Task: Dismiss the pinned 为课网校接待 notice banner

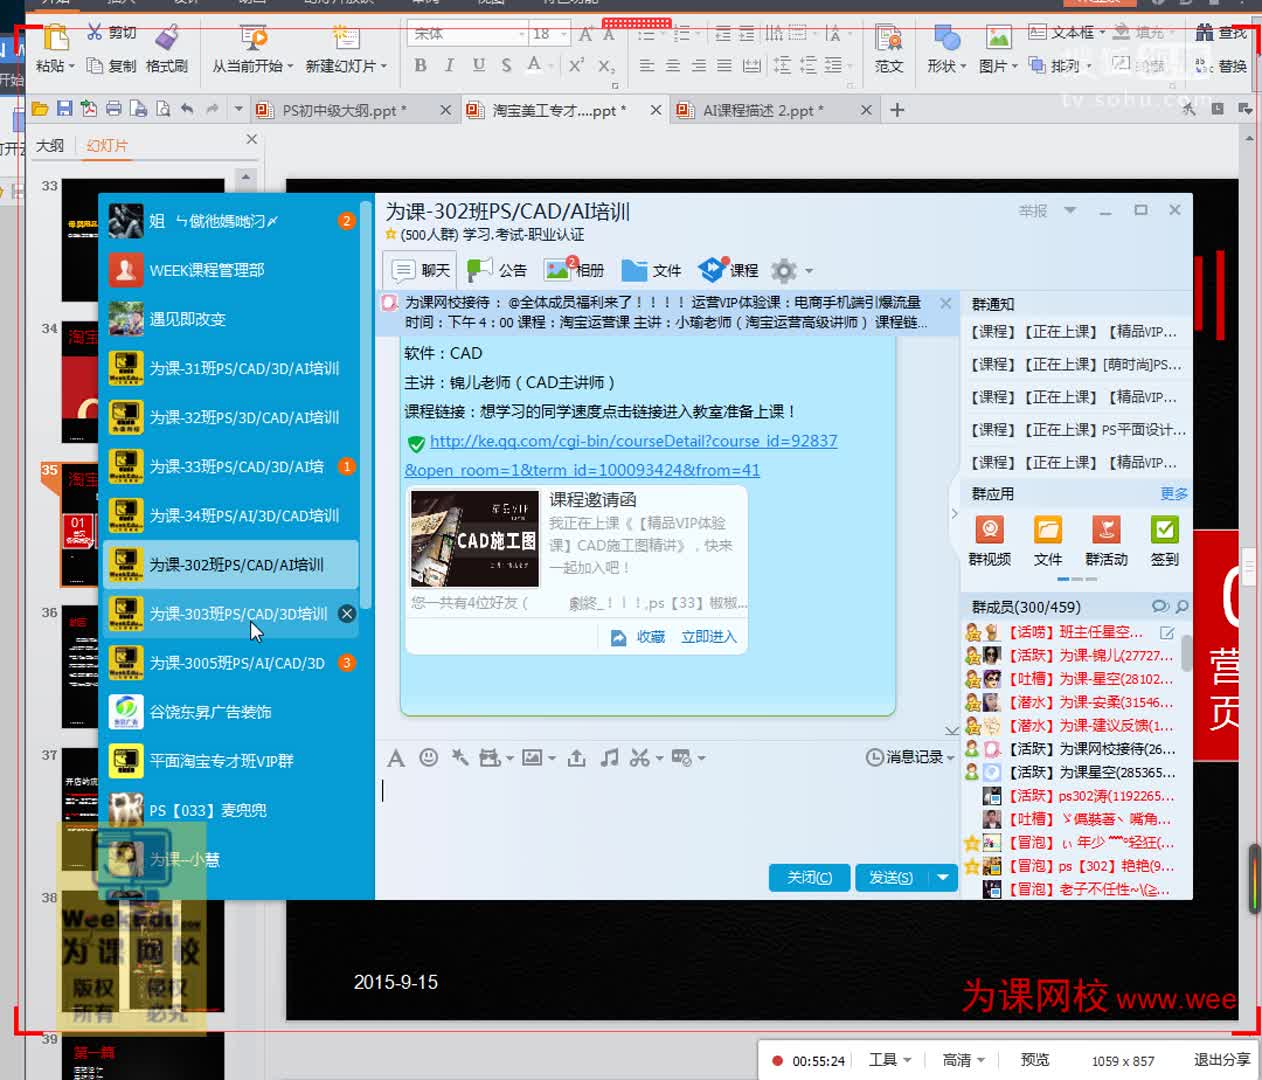Action: [946, 302]
